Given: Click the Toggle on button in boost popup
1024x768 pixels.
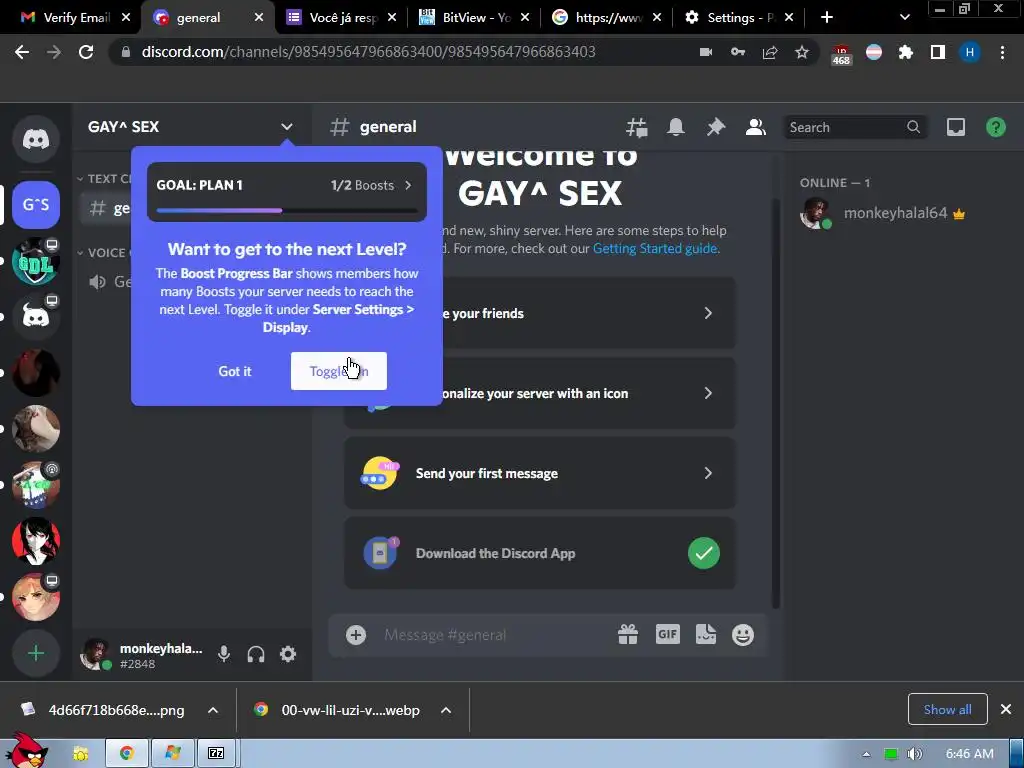Looking at the screenshot, I should (338, 371).
